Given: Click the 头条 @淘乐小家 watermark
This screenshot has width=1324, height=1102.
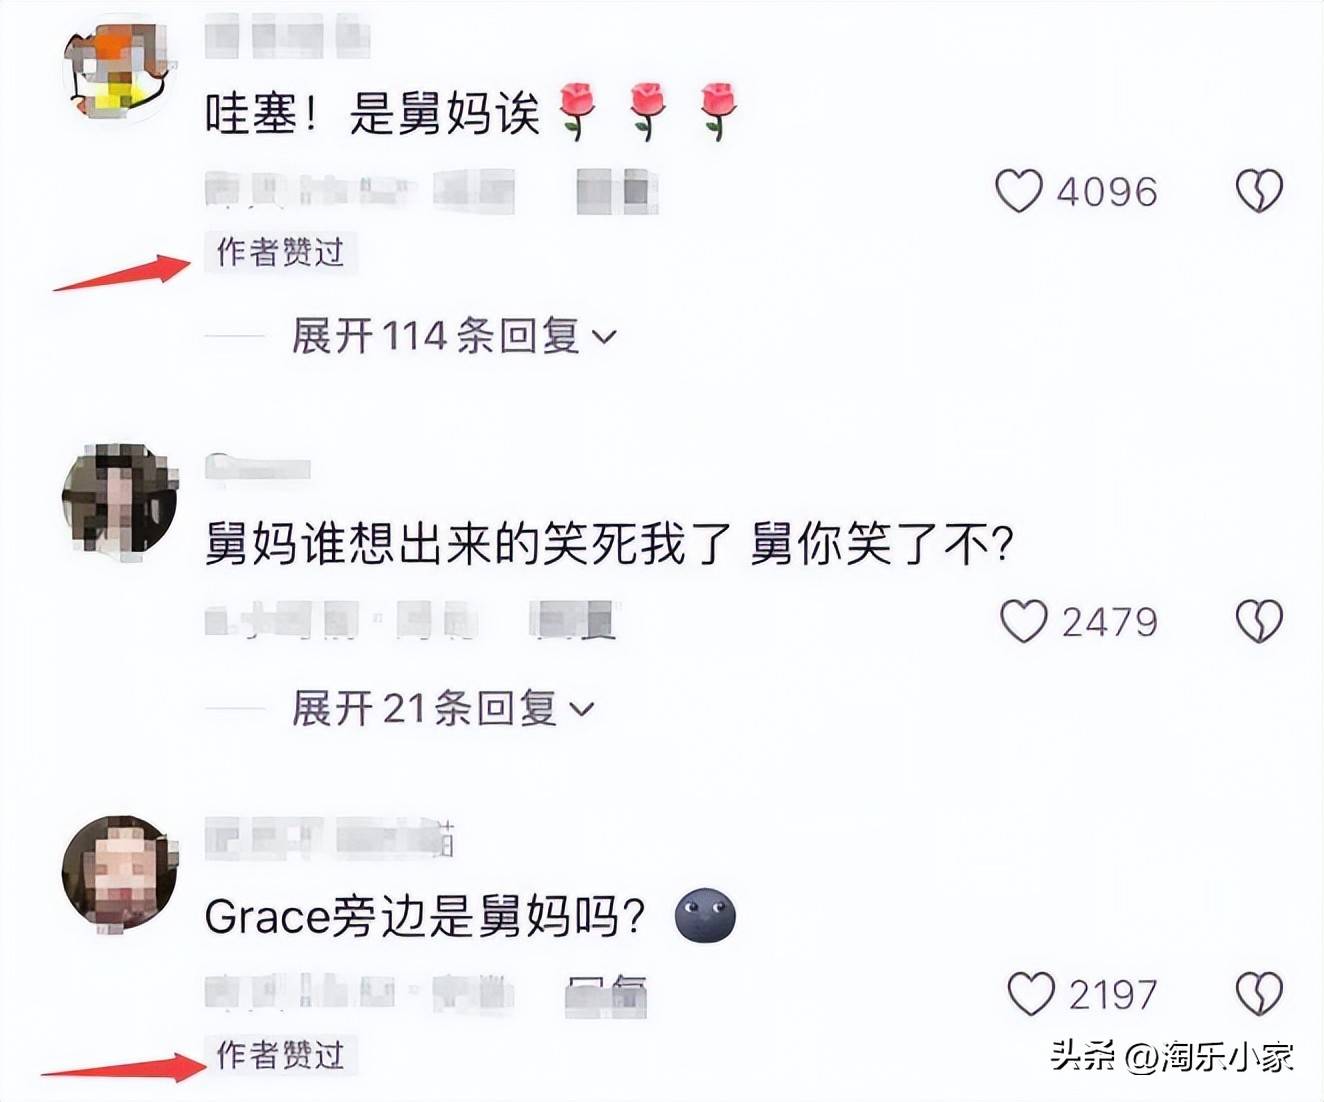Looking at the screenshot, I should coord(1172,1056).
